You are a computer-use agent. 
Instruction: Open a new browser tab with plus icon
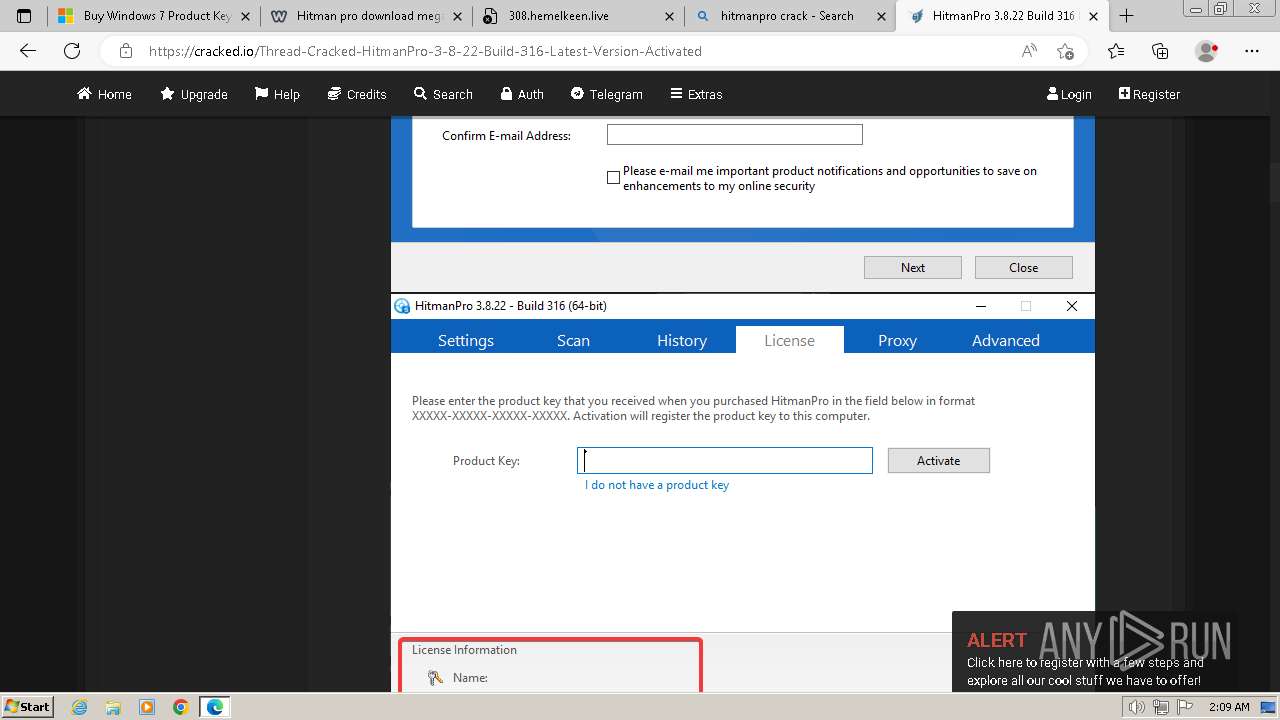[1126, 16]
